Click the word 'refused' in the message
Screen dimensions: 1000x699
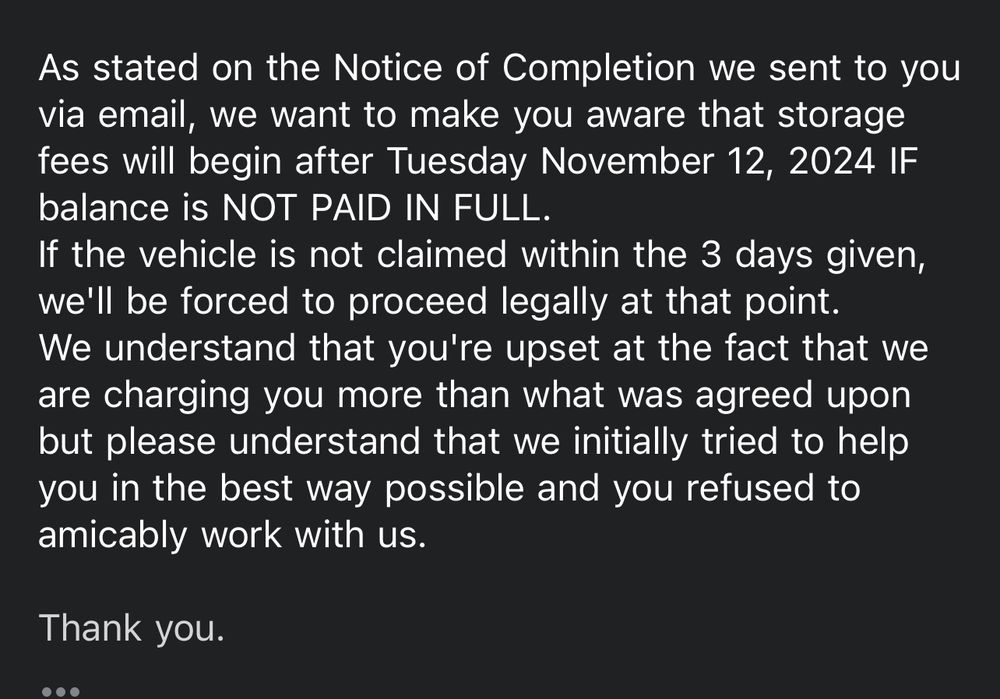pos(750,487)
